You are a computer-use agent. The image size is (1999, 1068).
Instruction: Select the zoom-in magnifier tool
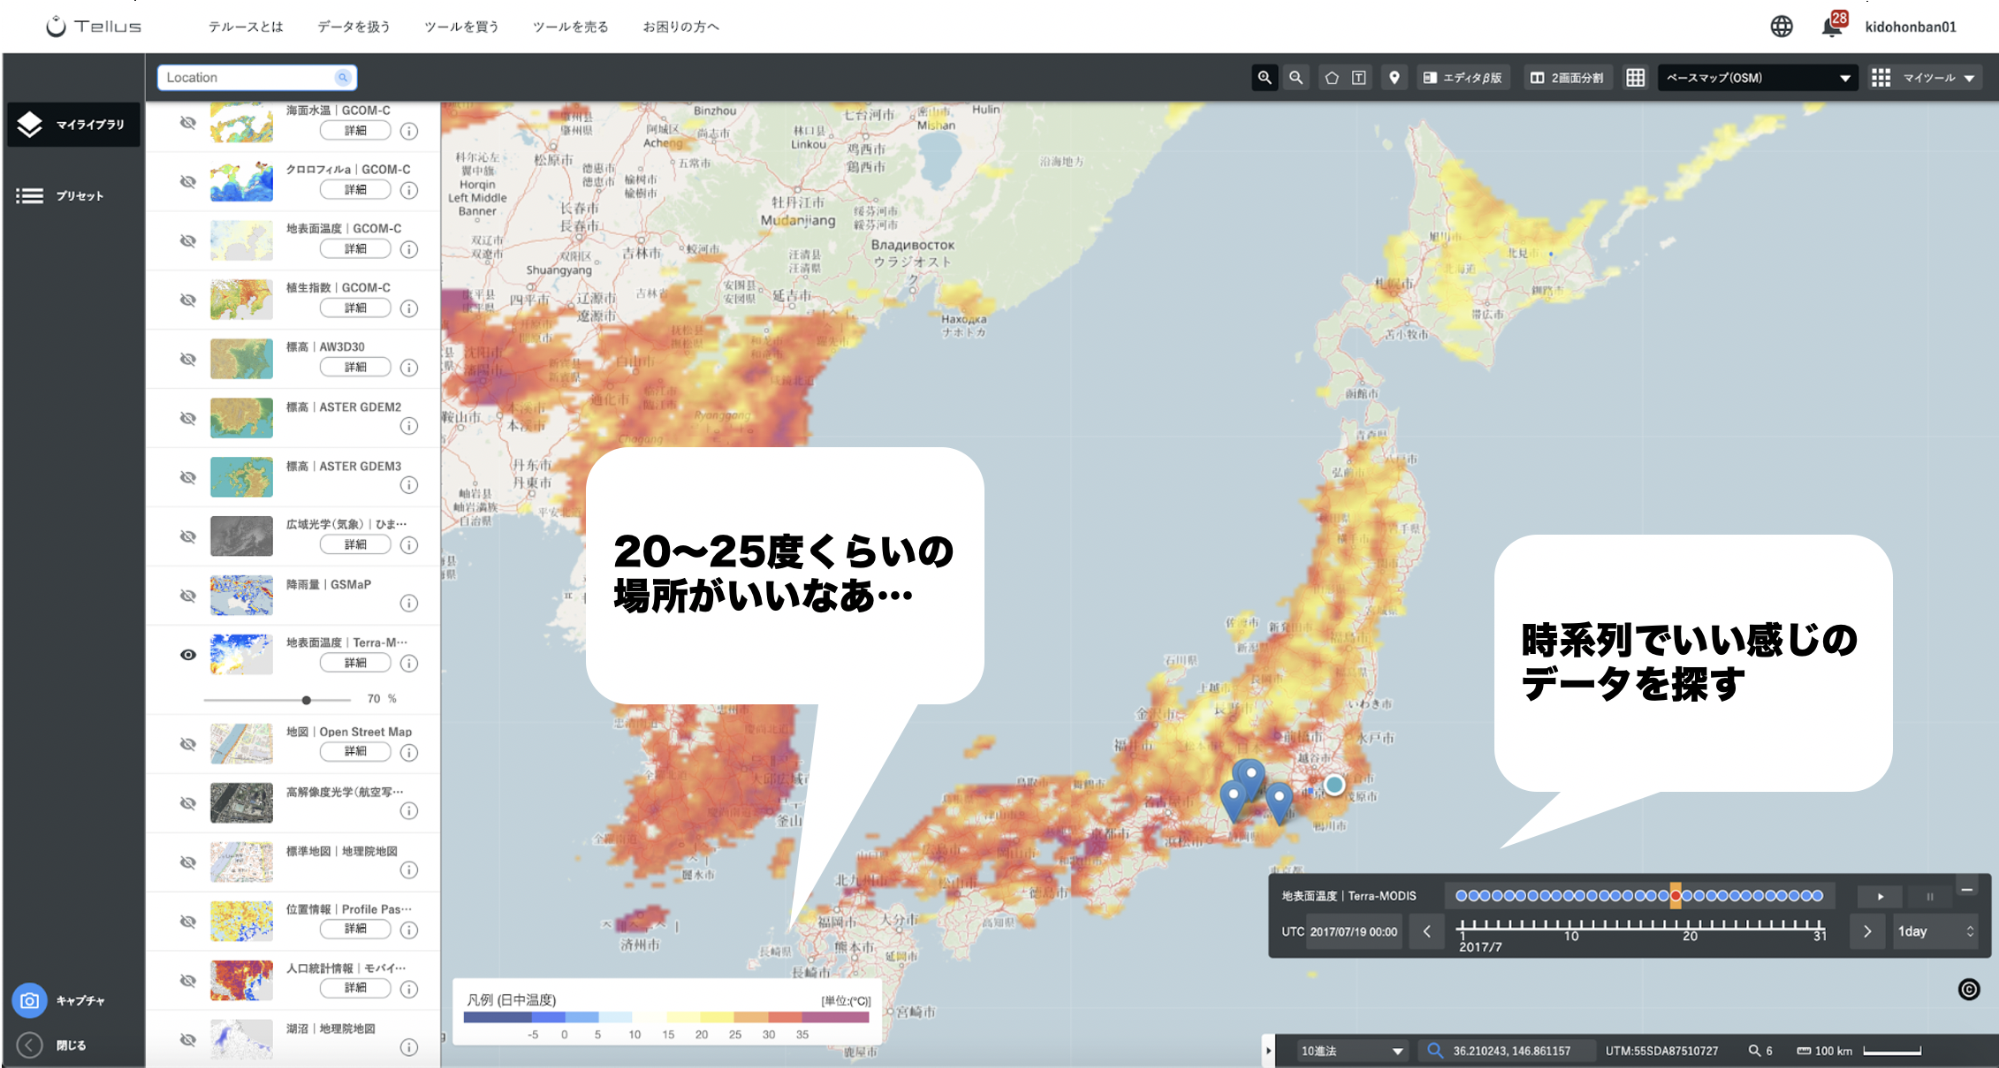1265,78
